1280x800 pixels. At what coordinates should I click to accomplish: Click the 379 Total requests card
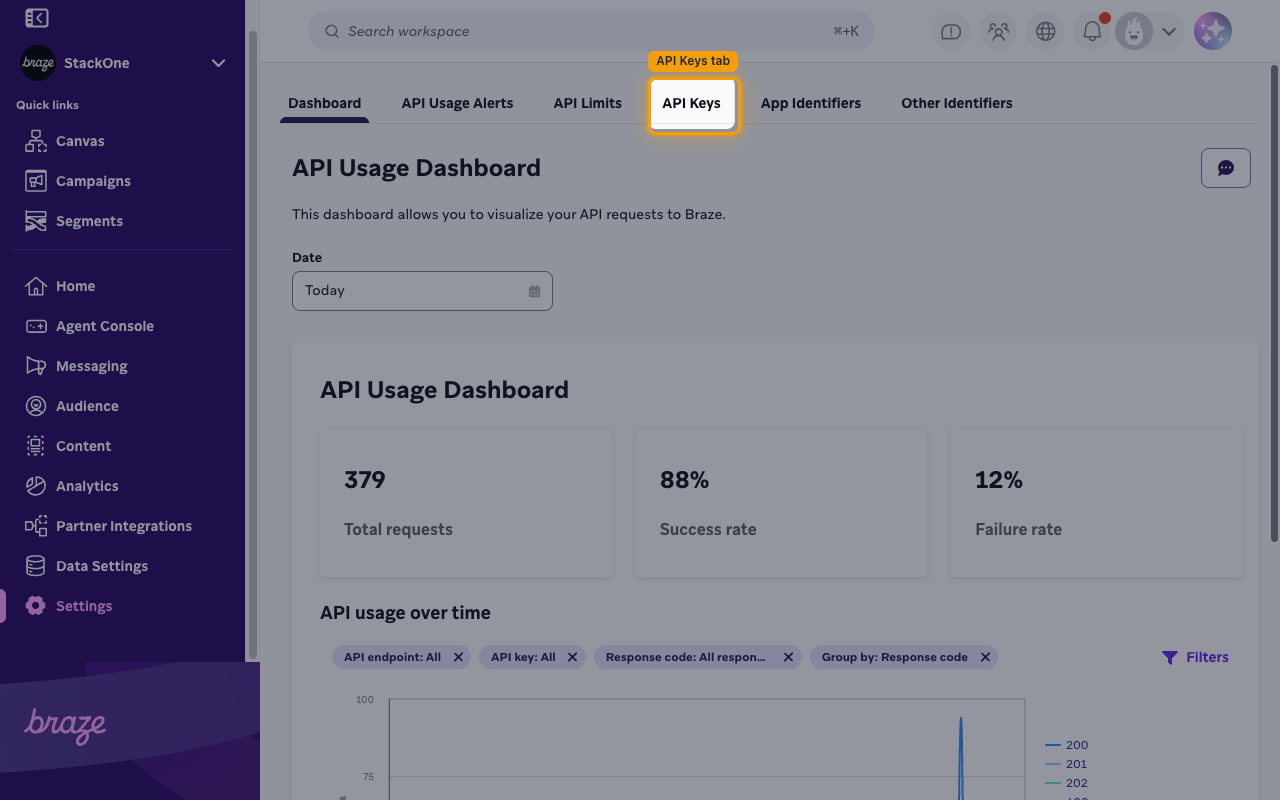click(466, 503)
